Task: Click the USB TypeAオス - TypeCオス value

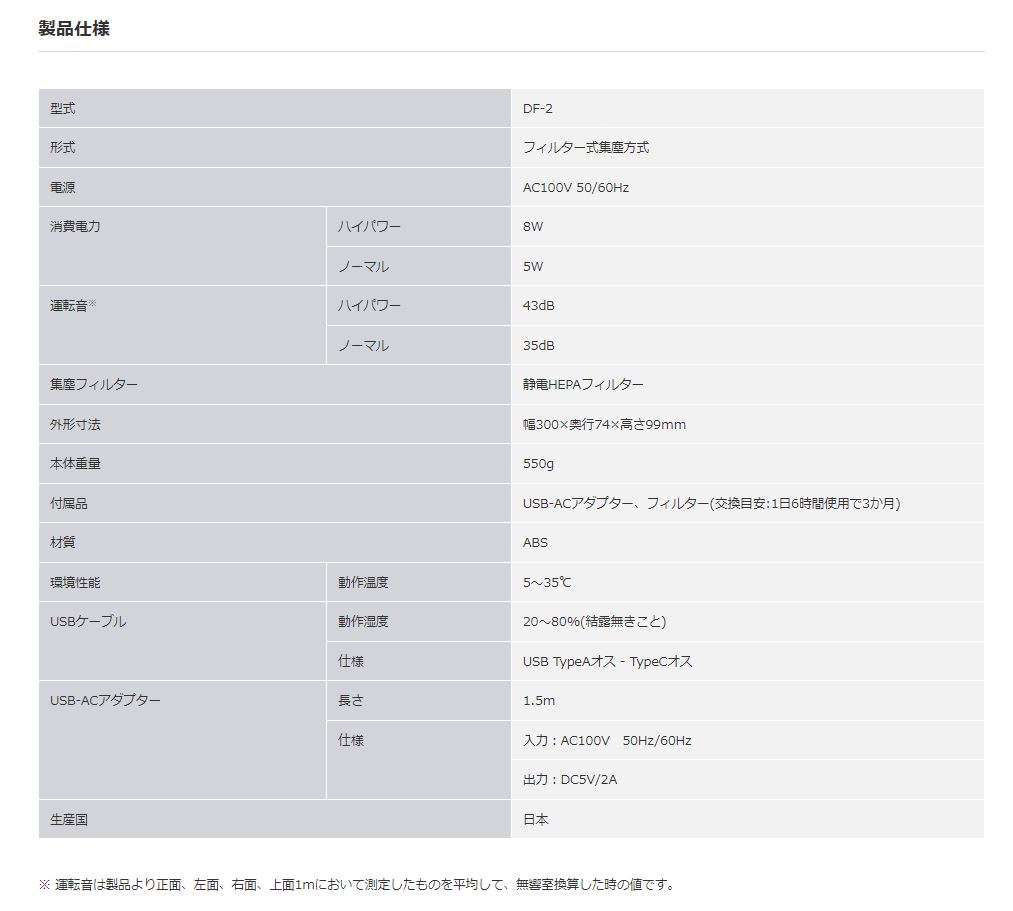Action: pos(607,661)
